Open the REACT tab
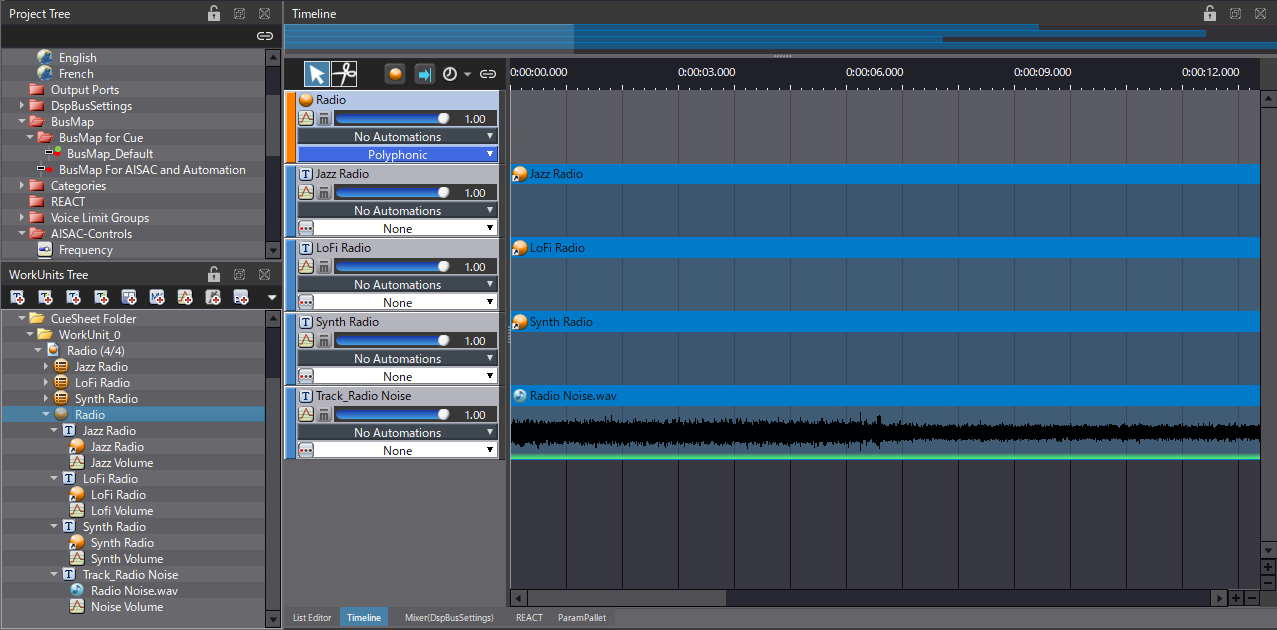The image size is (1277, 630). [529, 618]
